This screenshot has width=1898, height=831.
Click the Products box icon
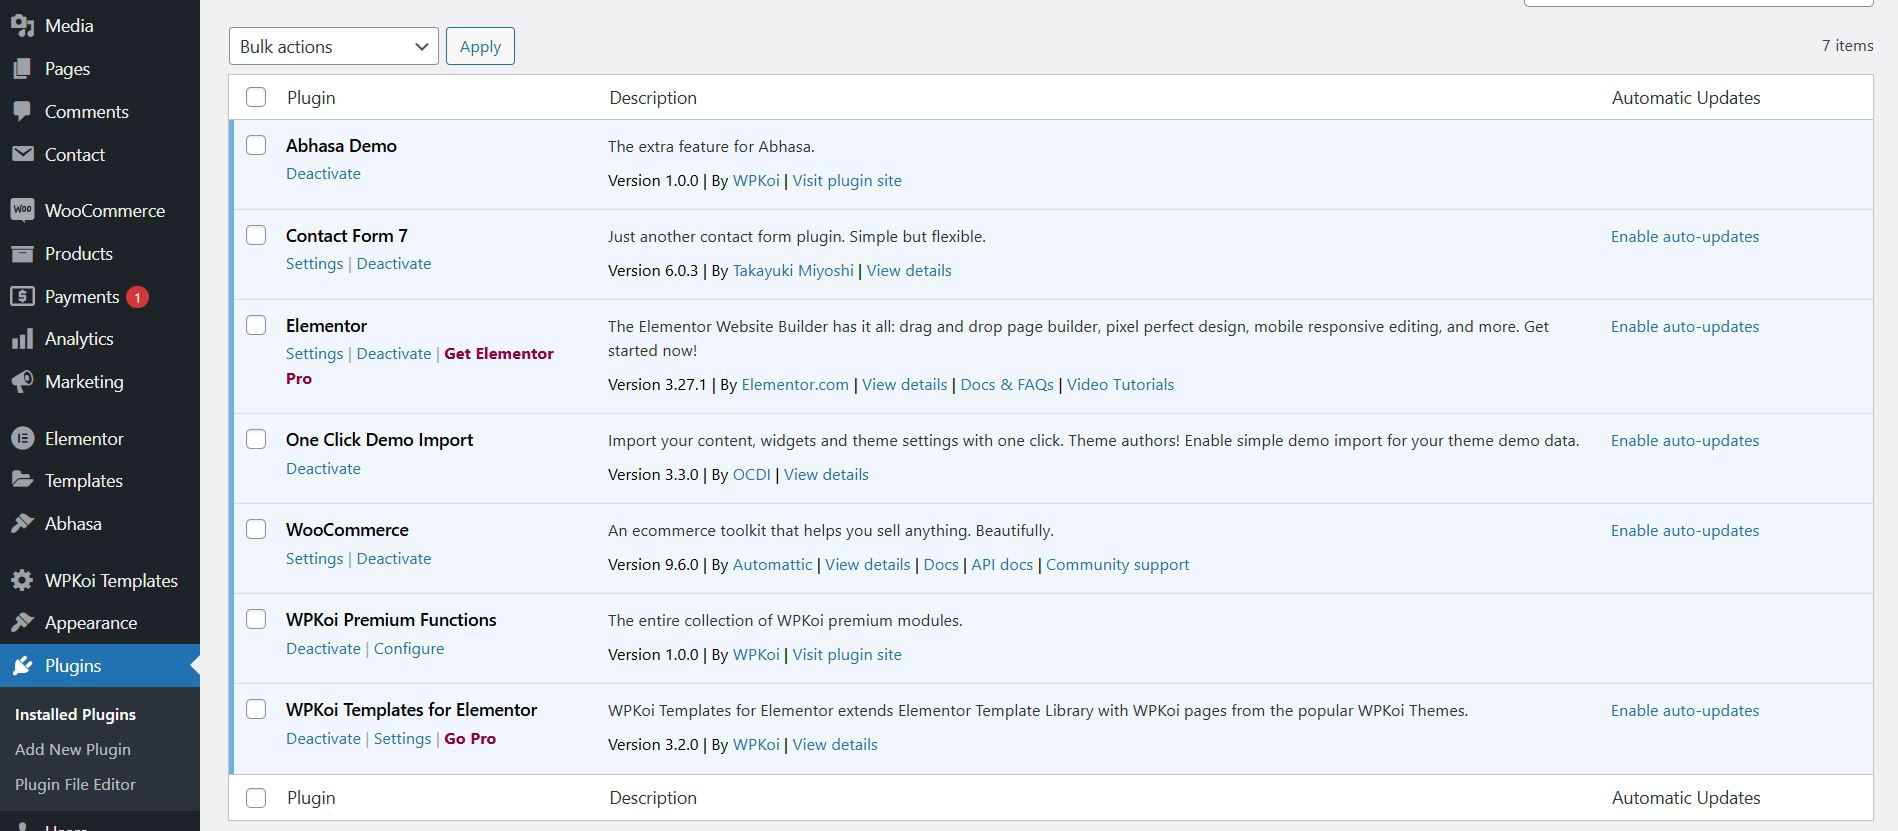point(22,254)
